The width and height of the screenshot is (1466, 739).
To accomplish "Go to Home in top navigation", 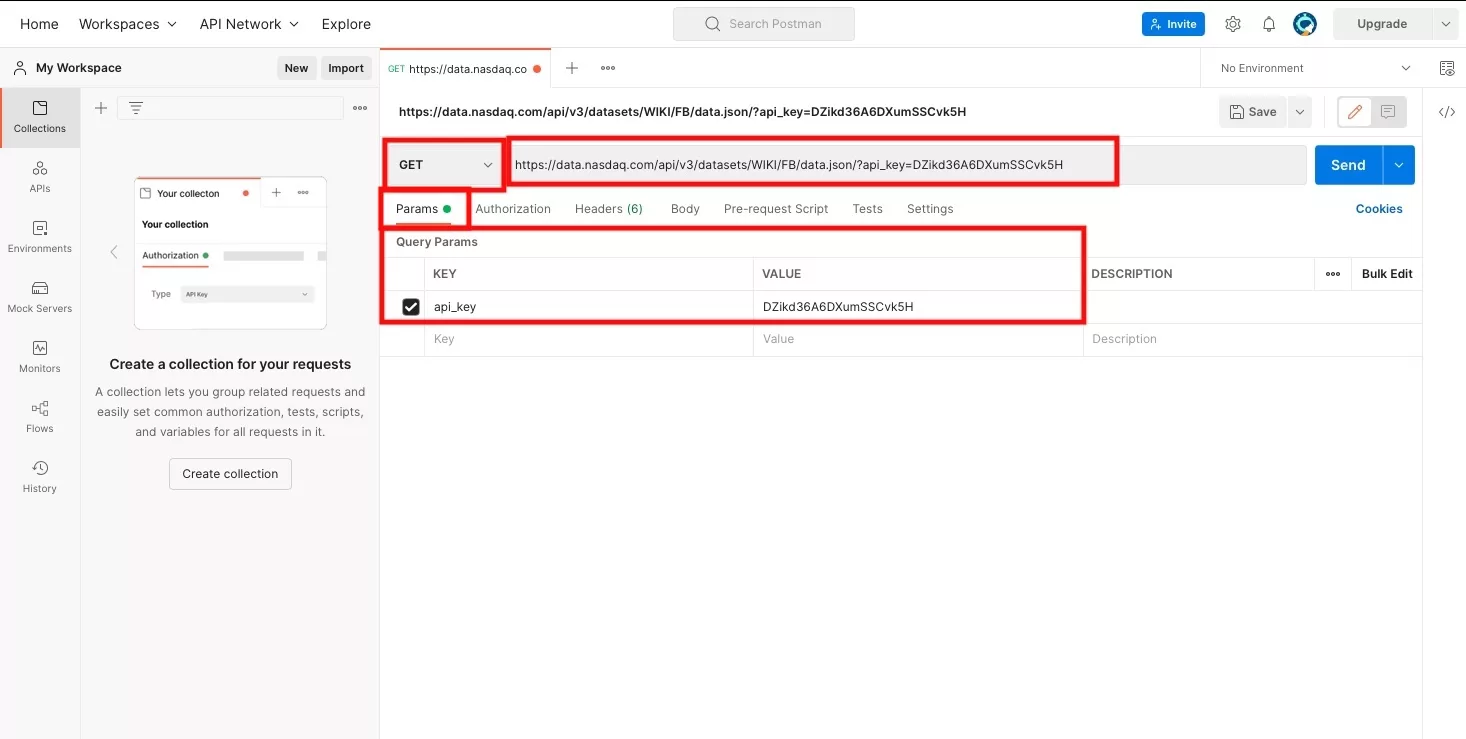I will coord(39,24).
